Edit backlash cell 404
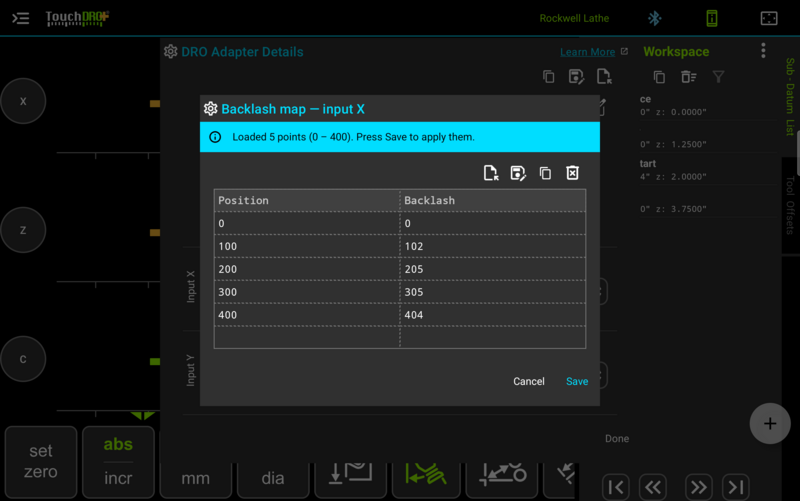The image size is (800, 501). click(x=493, y=315)
